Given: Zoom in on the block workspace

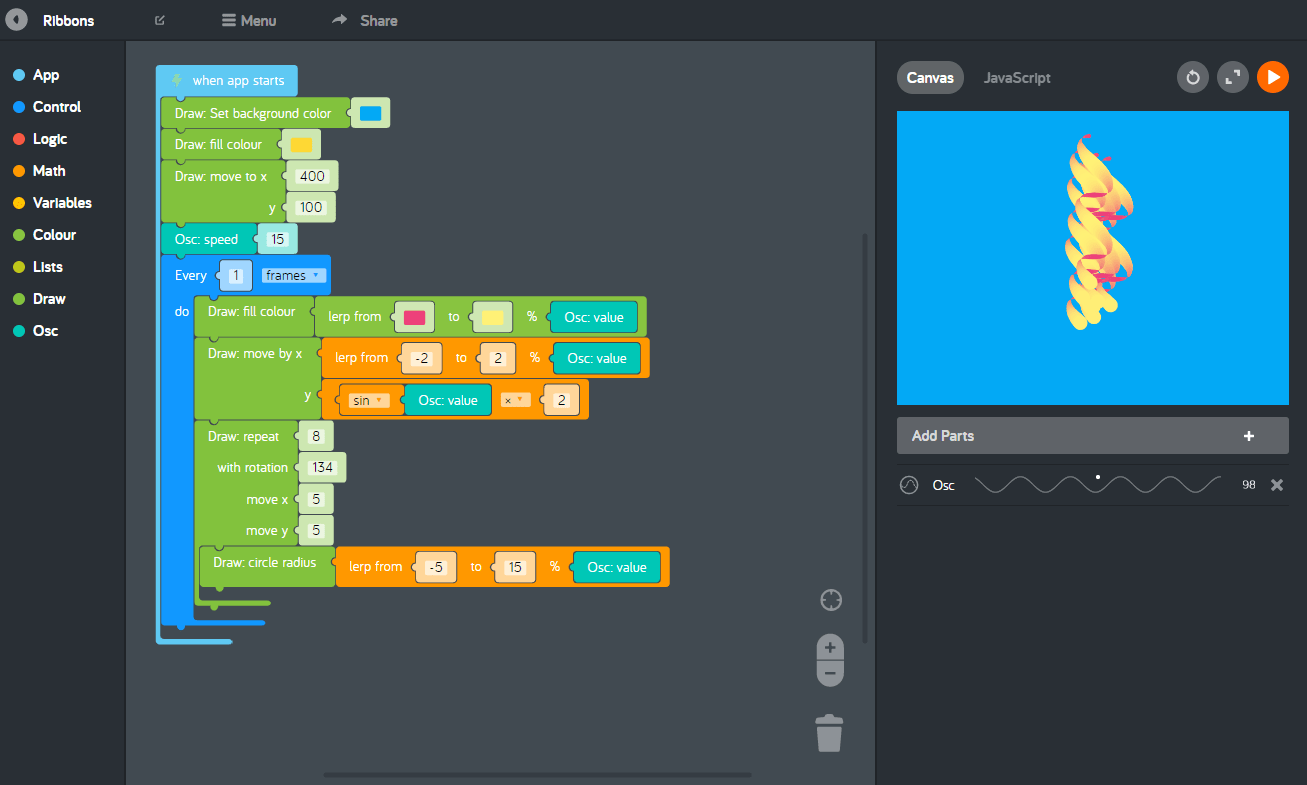Looking at the screenshot, I should tap(829, 647).
